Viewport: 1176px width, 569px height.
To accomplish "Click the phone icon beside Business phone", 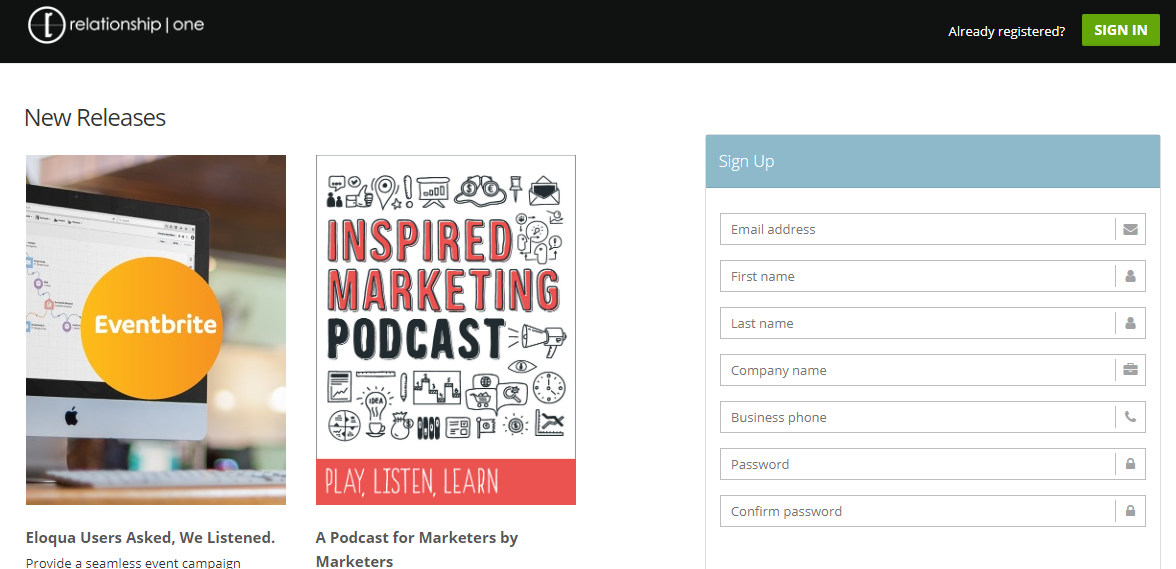I will [x=1130, y=418].
